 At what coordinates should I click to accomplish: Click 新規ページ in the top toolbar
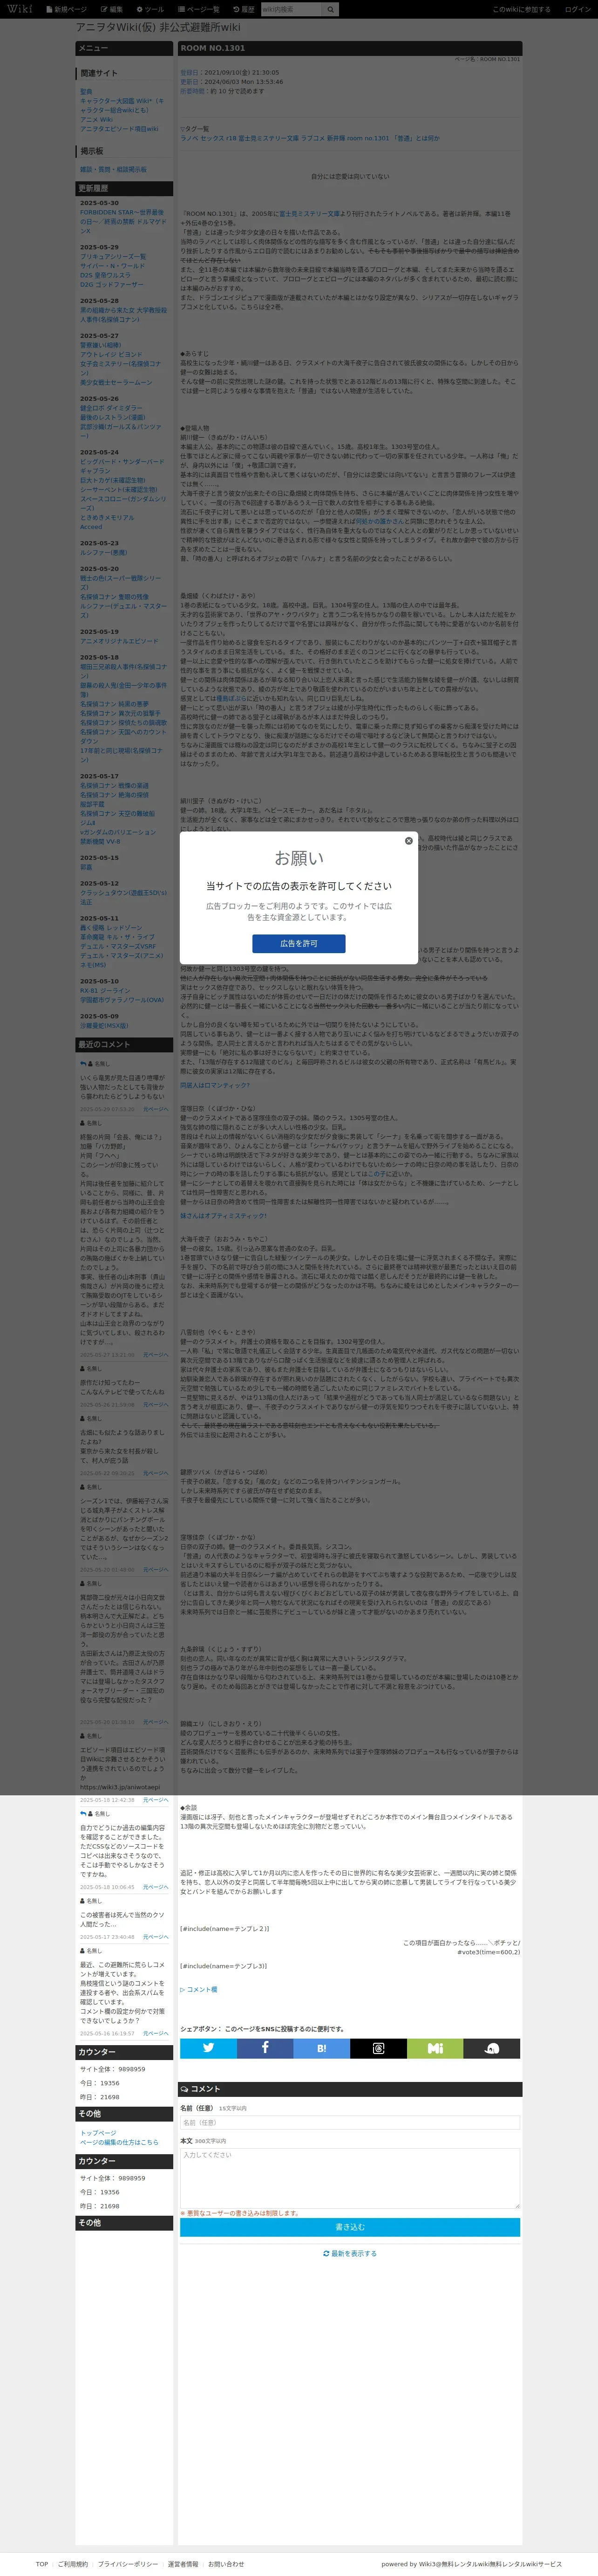(67, 9)
